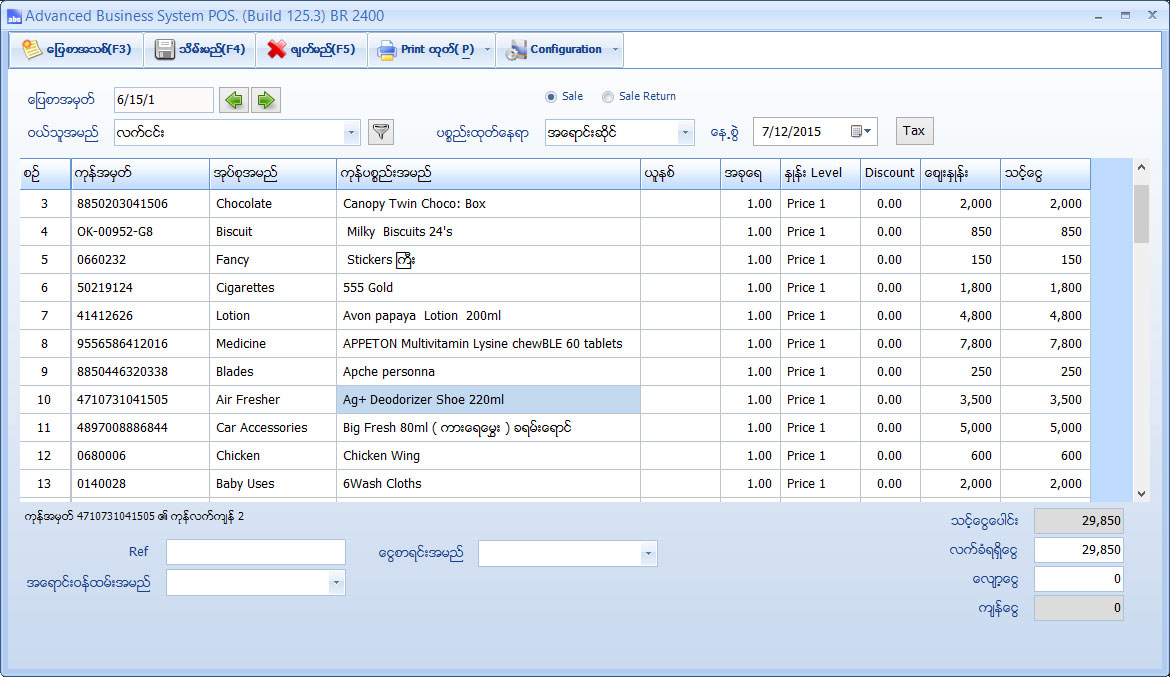1170x677 pixels.
Task: Click Price 1 level in Chocolate row
Action: 821,204
